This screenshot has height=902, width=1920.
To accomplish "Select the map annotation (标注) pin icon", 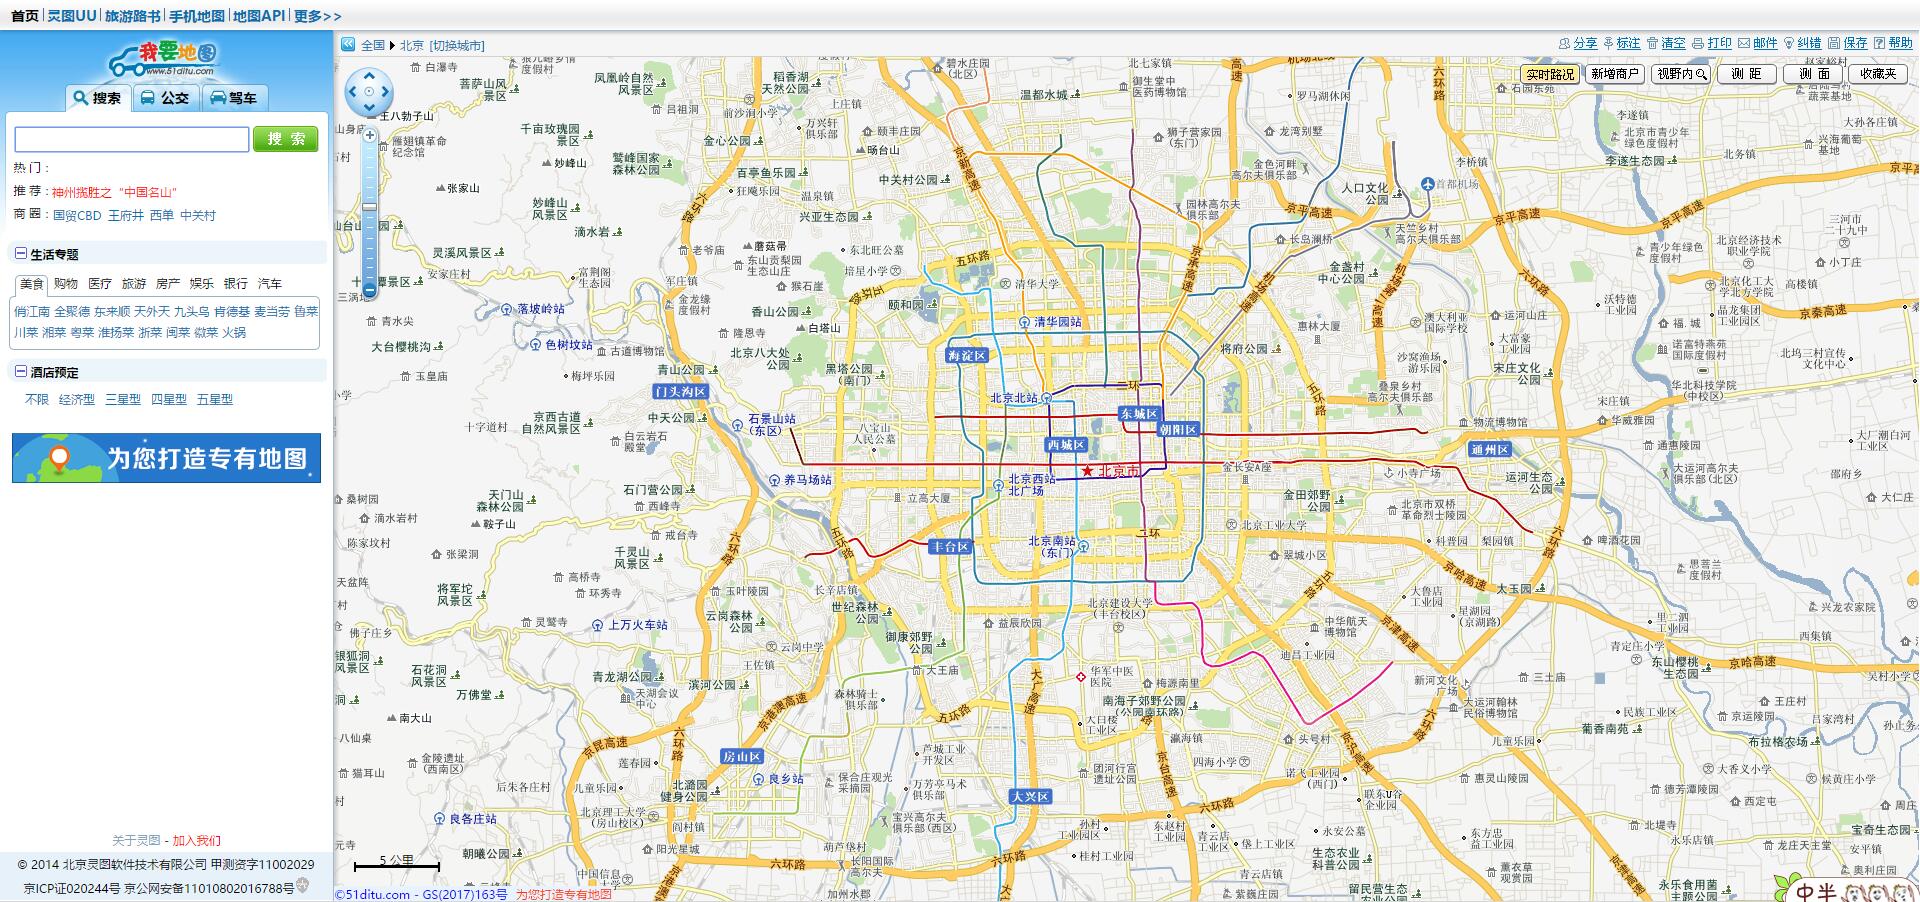I will pyautogui.click(x=1609, y=45).
